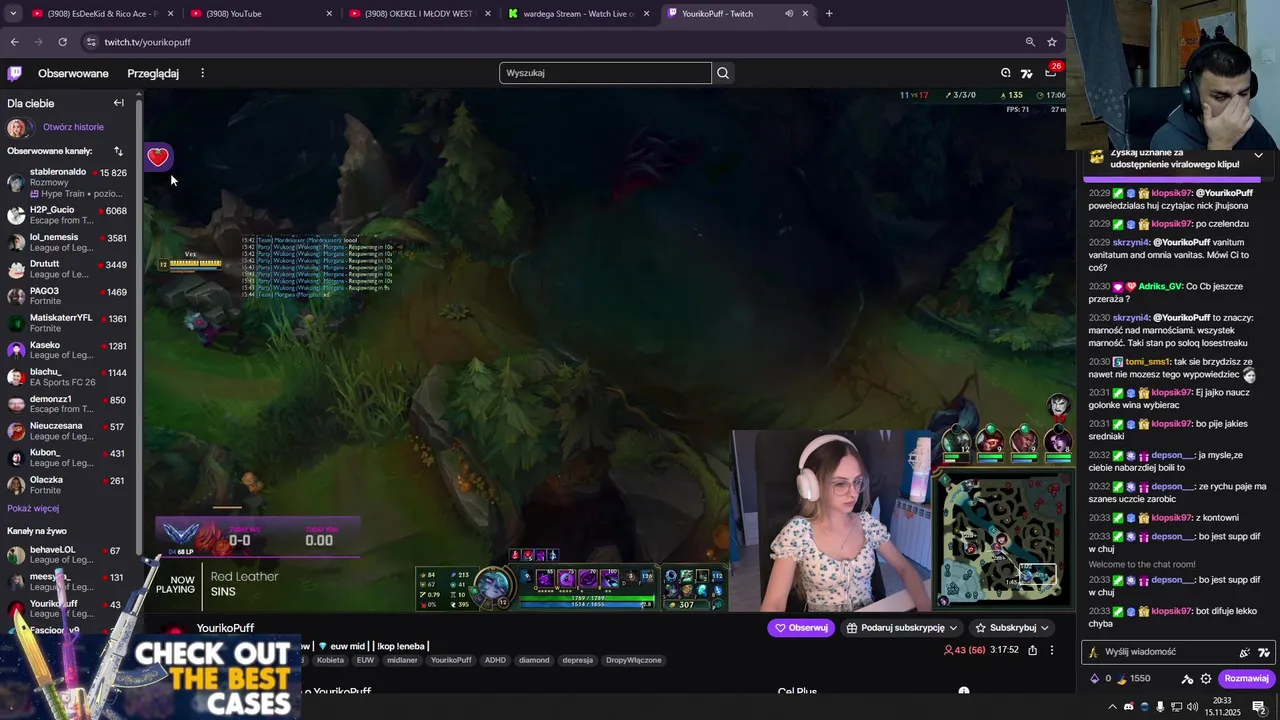The height and width of the screenshot is (720, 1280).
Task: Share the stream using the share icon
Action: [1031, 650]
